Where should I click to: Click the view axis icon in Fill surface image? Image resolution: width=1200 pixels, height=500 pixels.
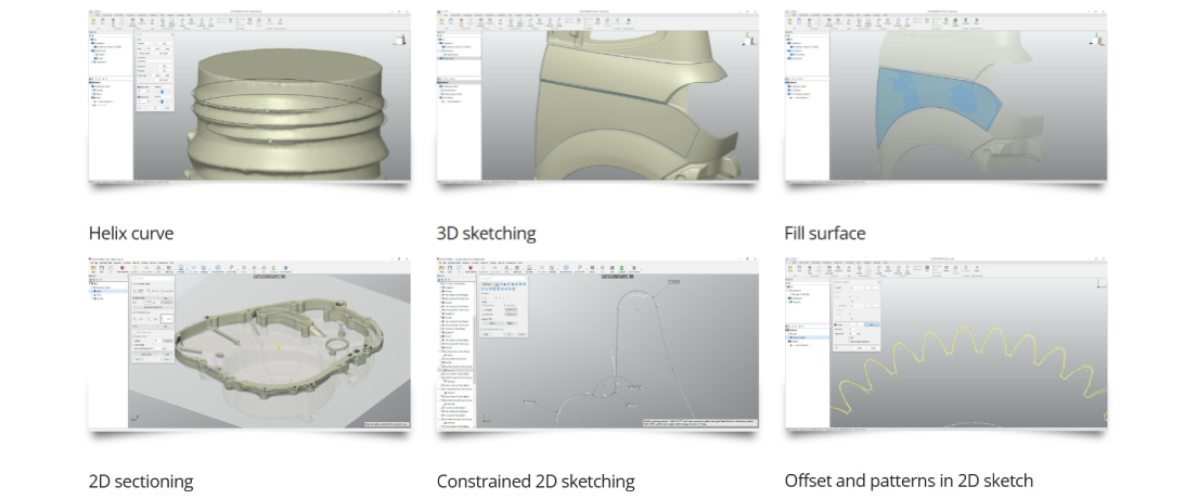pyautogui.click(x=1096, y=39)
